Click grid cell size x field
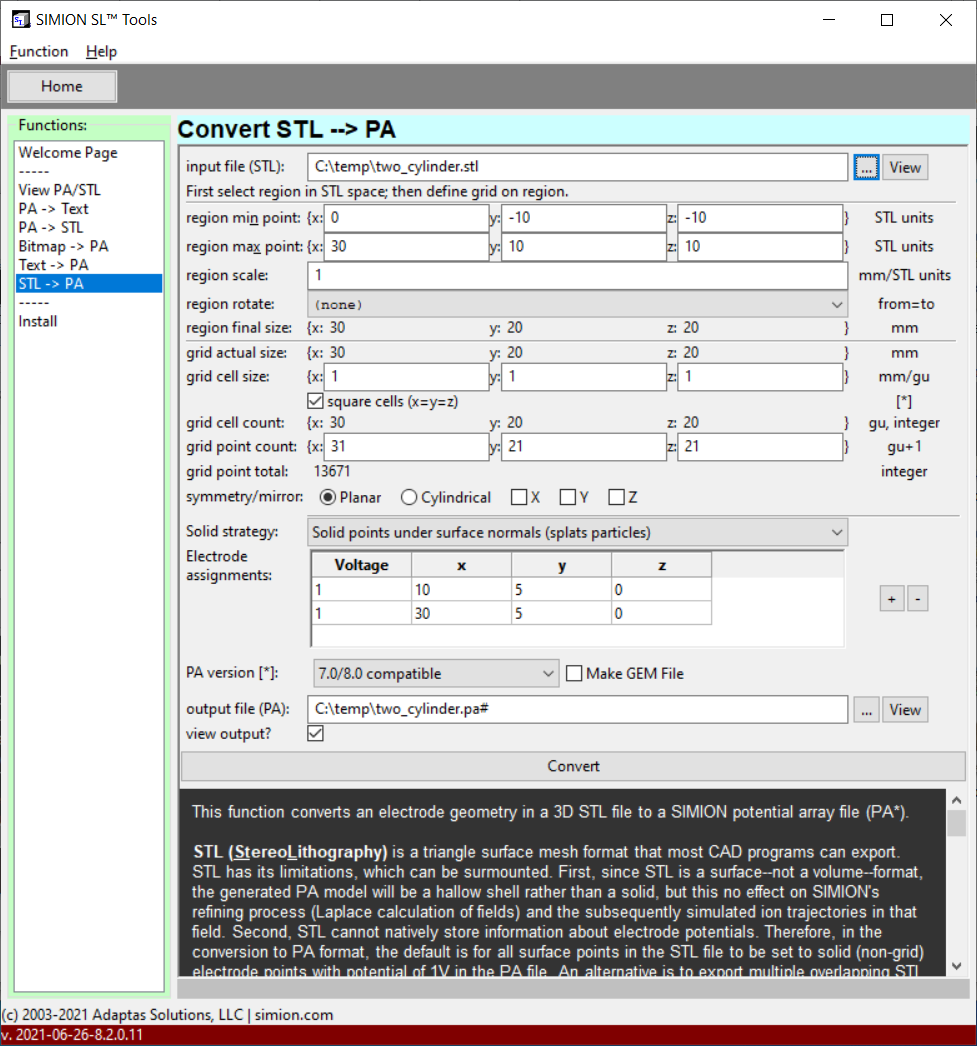Viewport: 977px width, 1046px height. click(x=406, y=377)
